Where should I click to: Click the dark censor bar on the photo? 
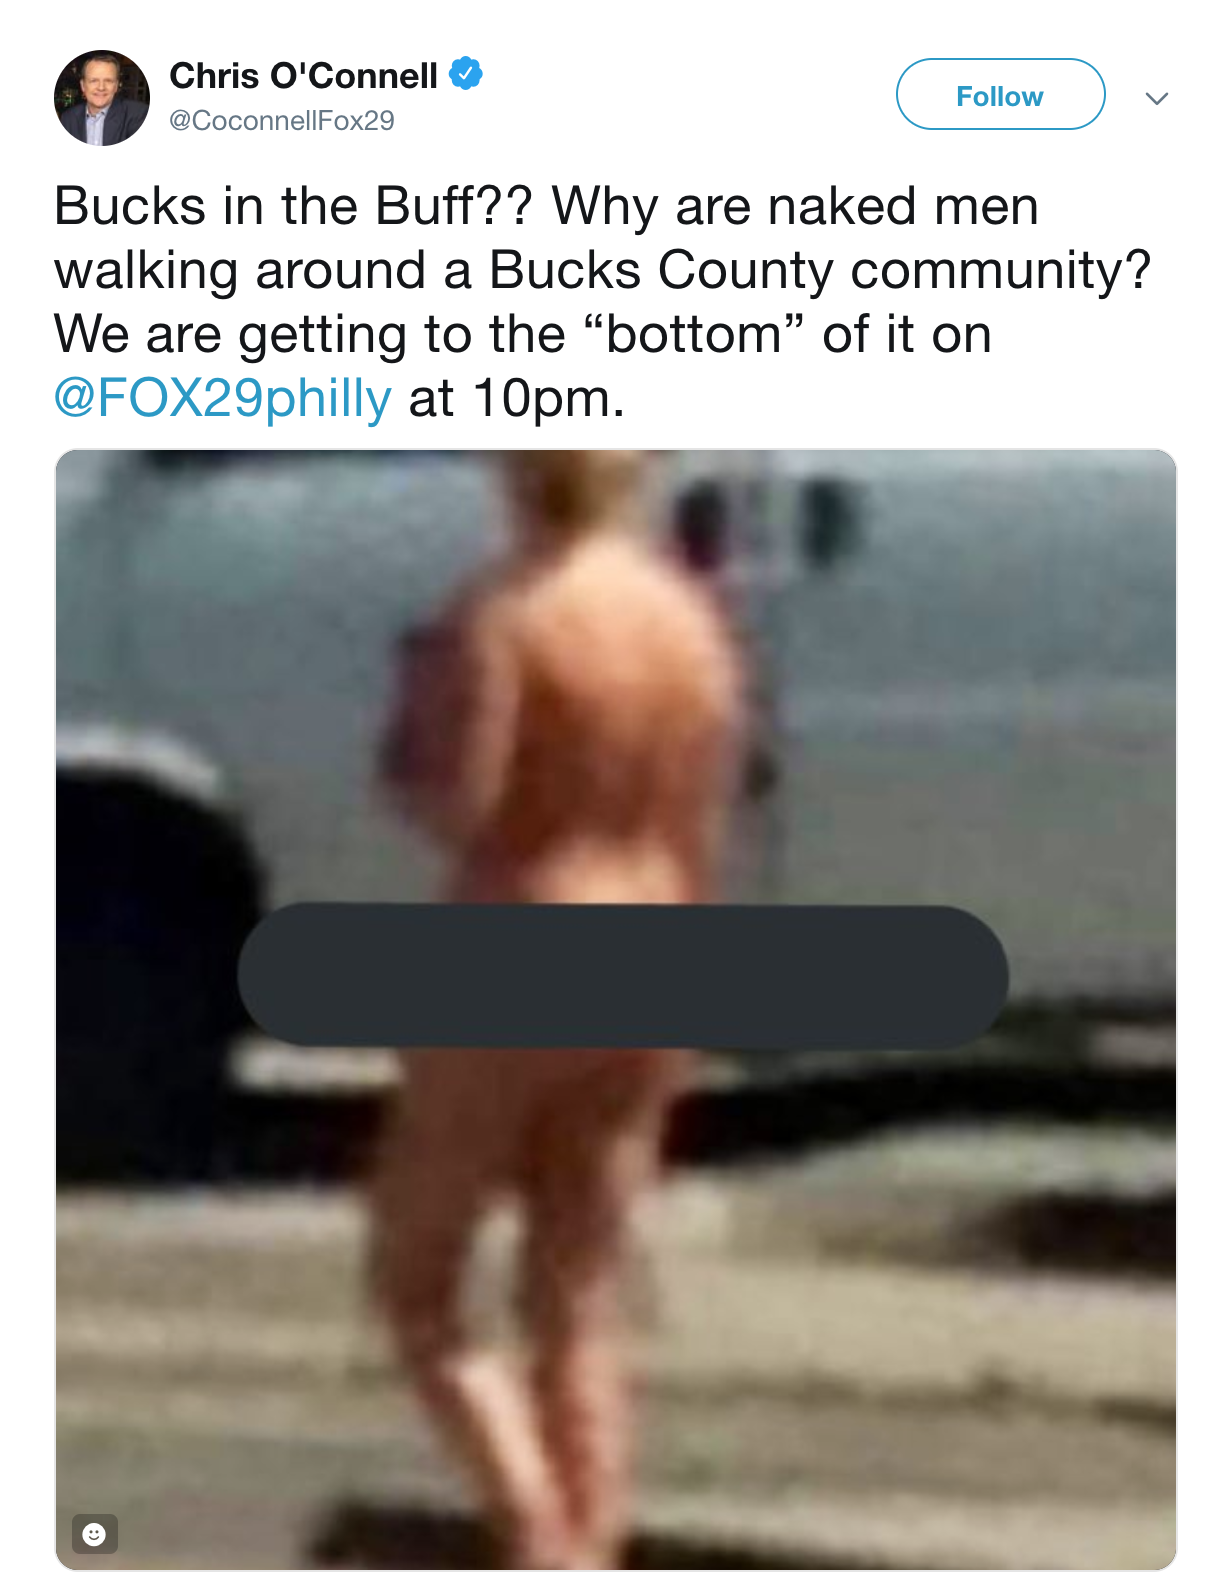[622, 976]
